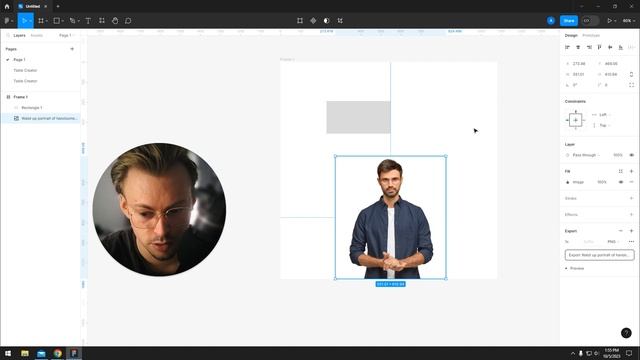Expand the export Preview section
Image resolution: width=640 pixels, height=360 pixels.
tap(575, 269)
